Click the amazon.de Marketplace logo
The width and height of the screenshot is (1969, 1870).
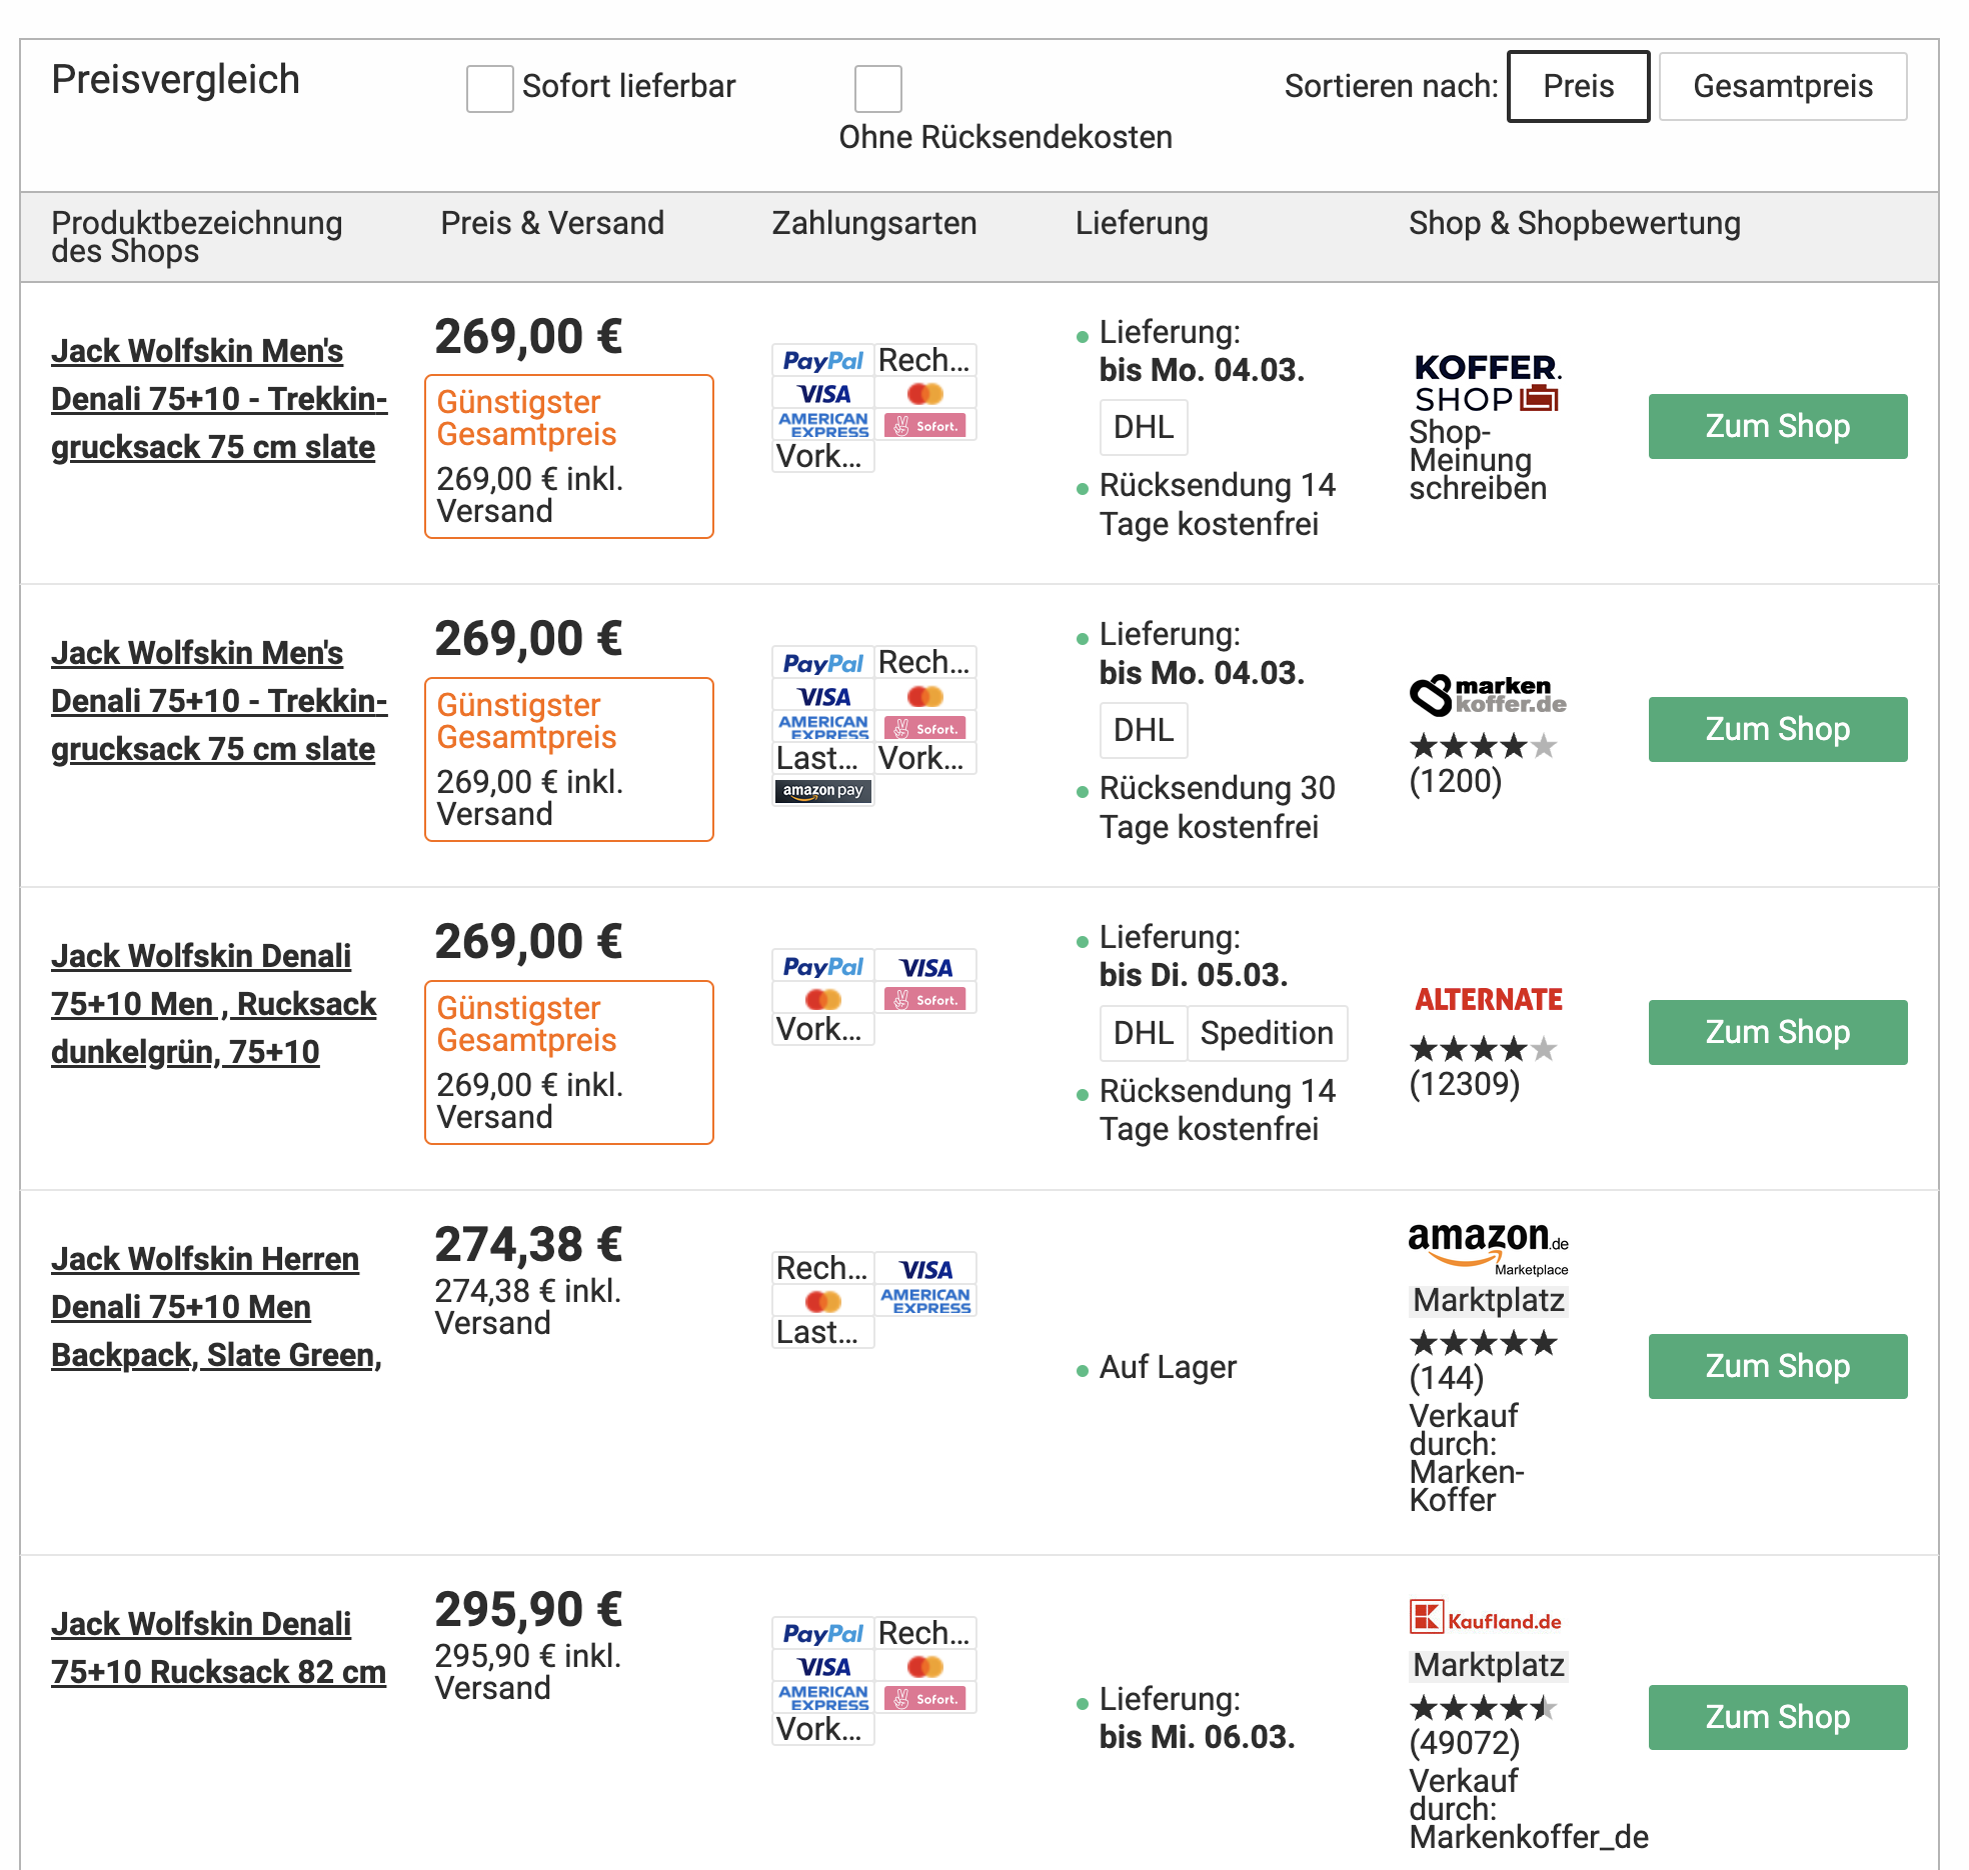pos(1488,1247)
